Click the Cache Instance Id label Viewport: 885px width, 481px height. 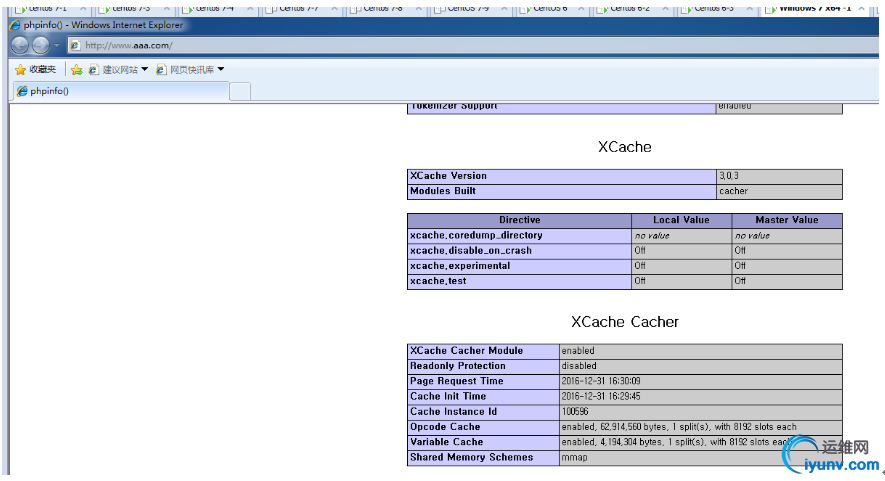point(483,412)
